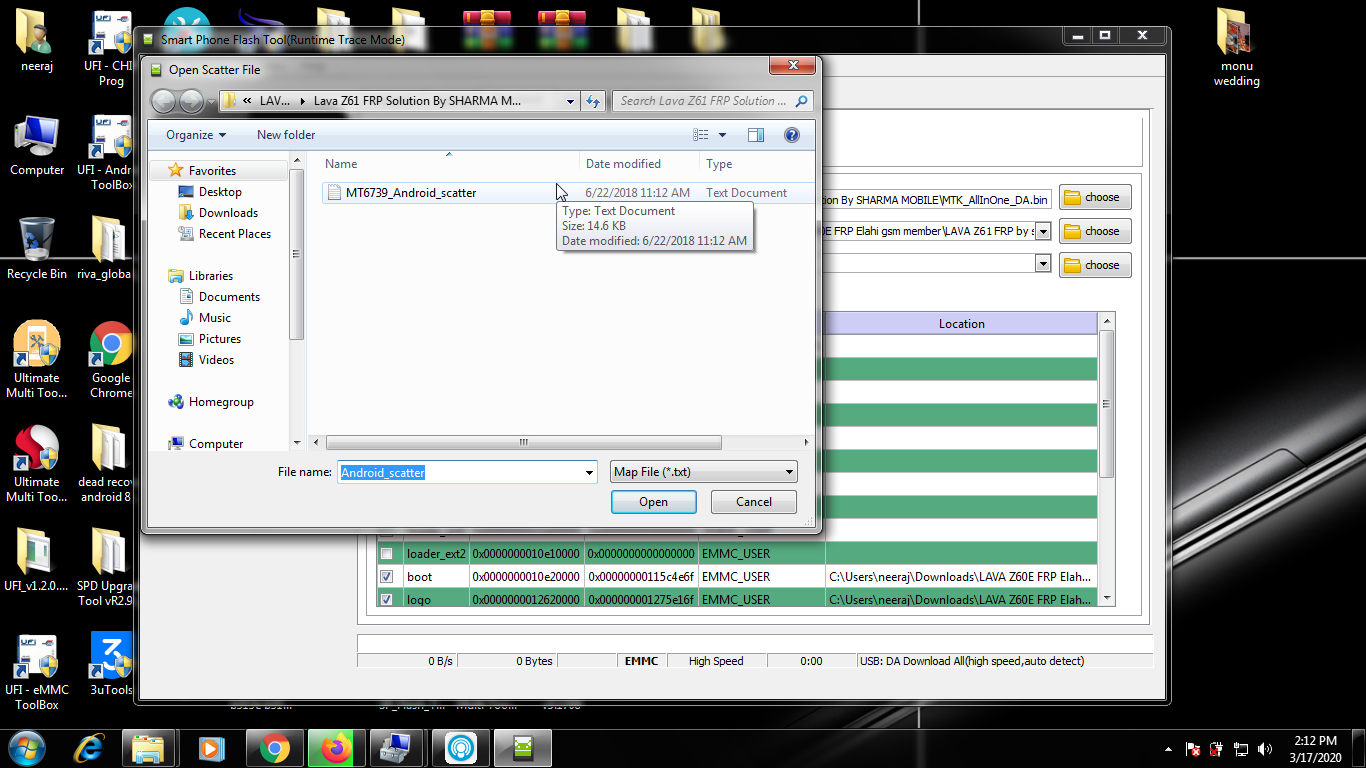Show hidden tray icons arrow
Screen dimensions: 1366x768
click(1169, 749)
